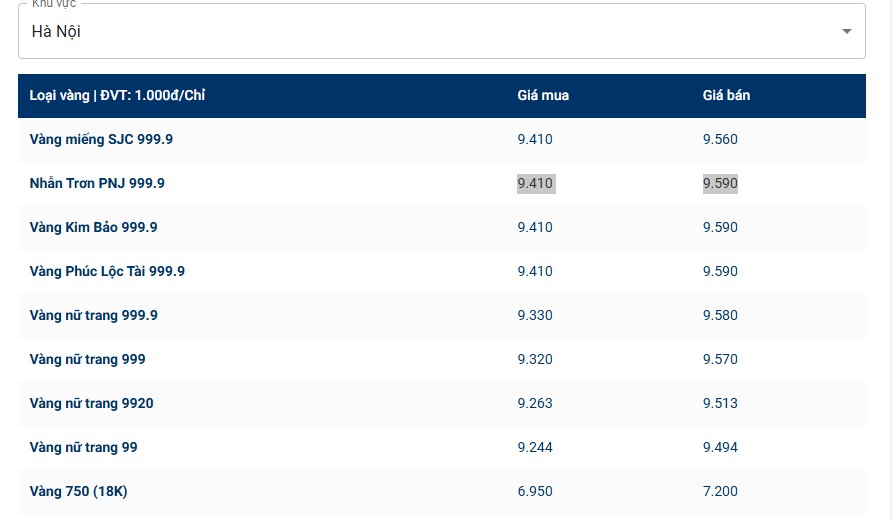Select the Vàng miếng SJC 999.9 row
Viewport: 892px width, 520px height.
101,139
